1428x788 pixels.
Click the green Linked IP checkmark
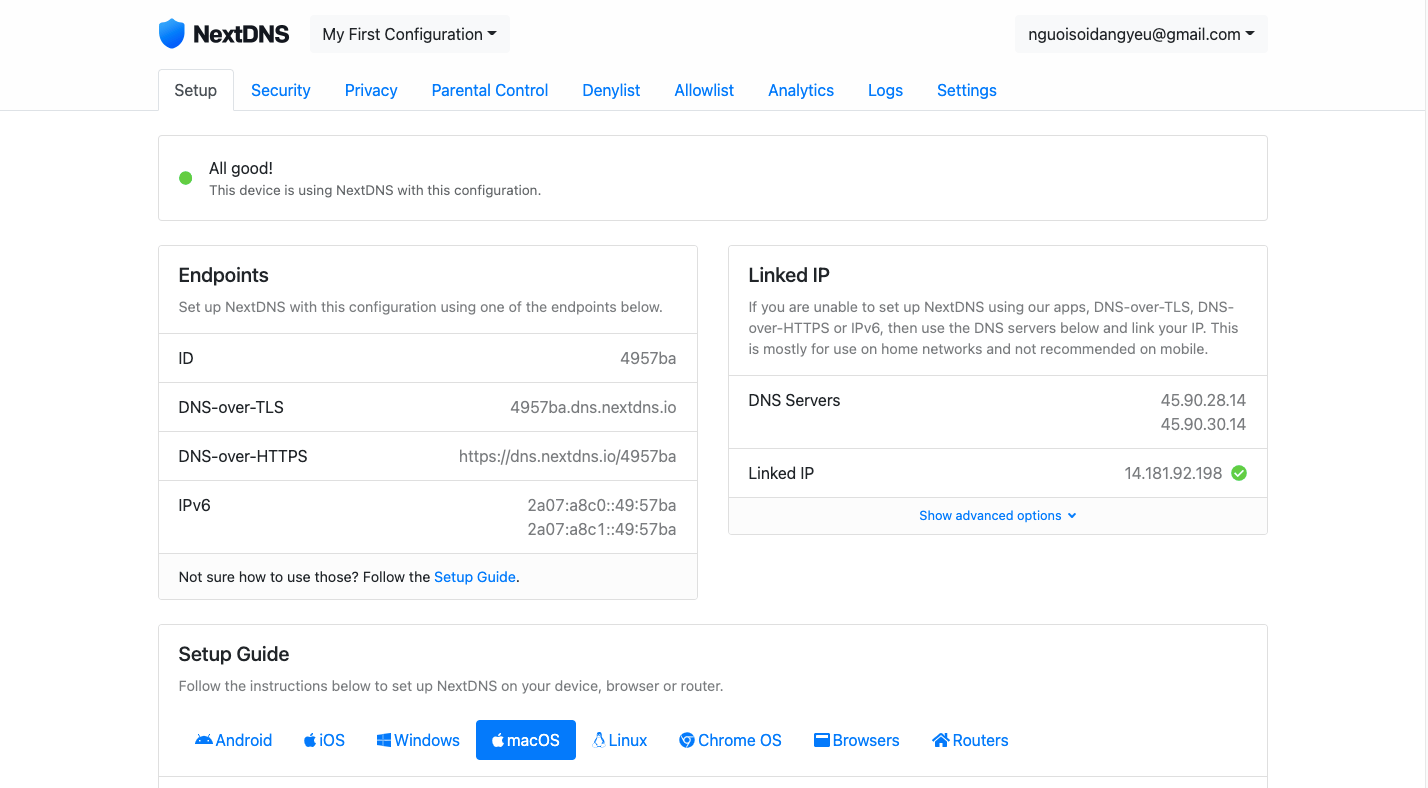(x=1239, y=473)
